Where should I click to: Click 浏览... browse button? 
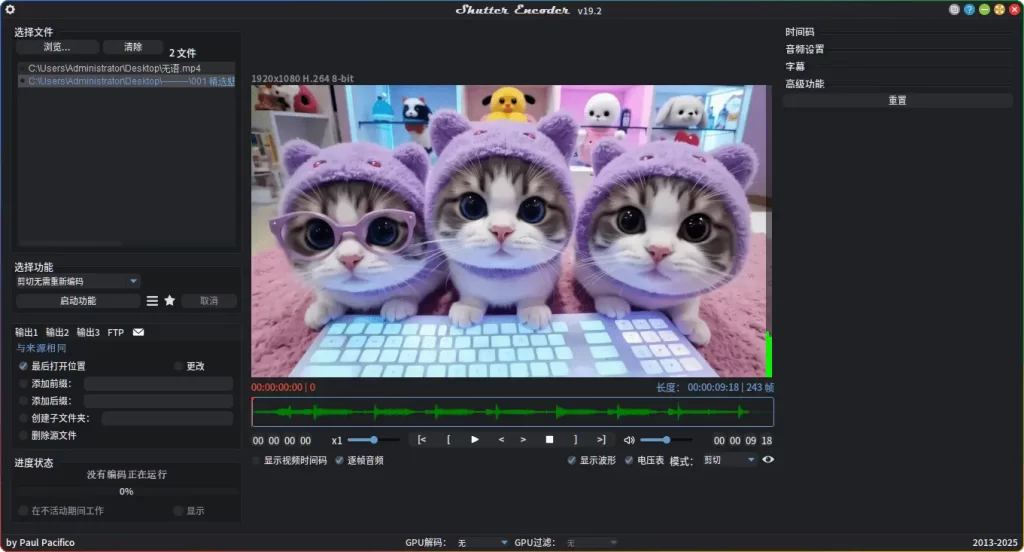pyautogui.click(x=57, y=47)
